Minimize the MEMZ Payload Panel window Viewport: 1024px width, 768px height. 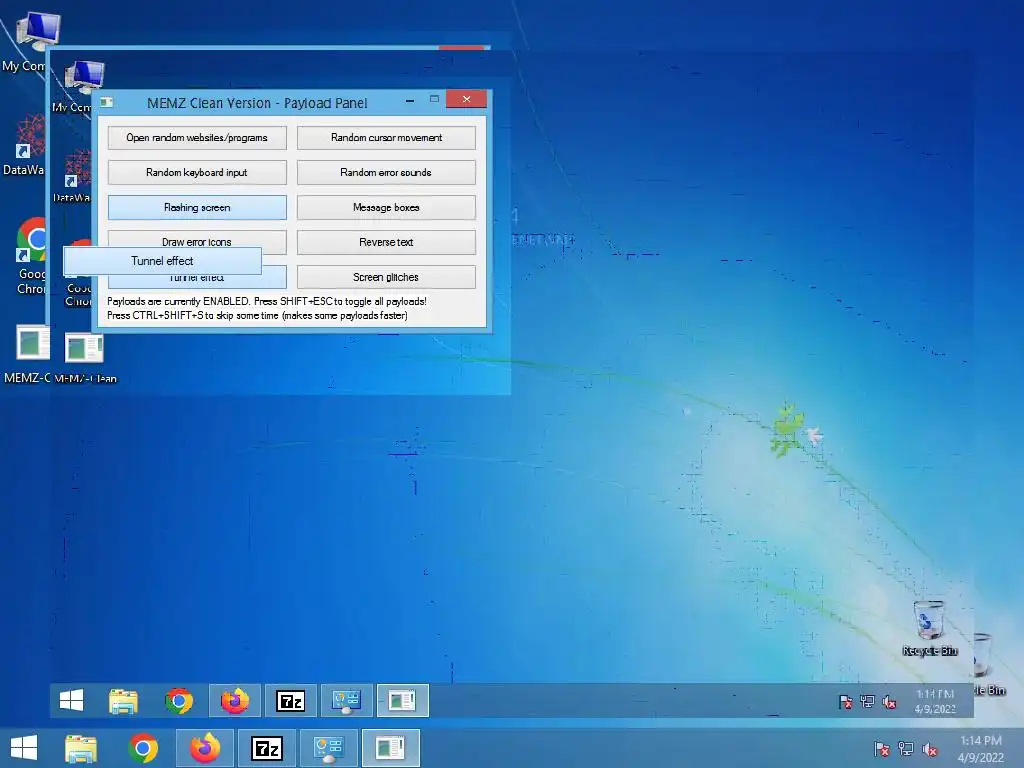[409, 101]
